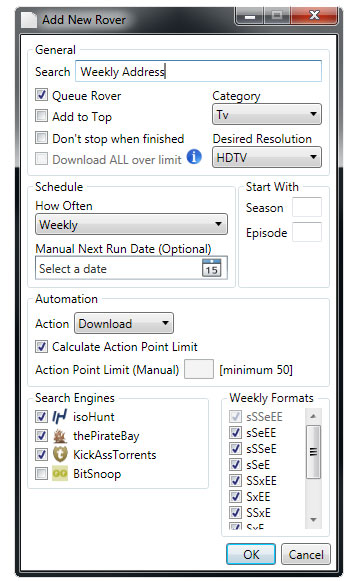
Task: Open the How Often Weekly dropdown
Action: pyautogui.click(x=131, y=224)
